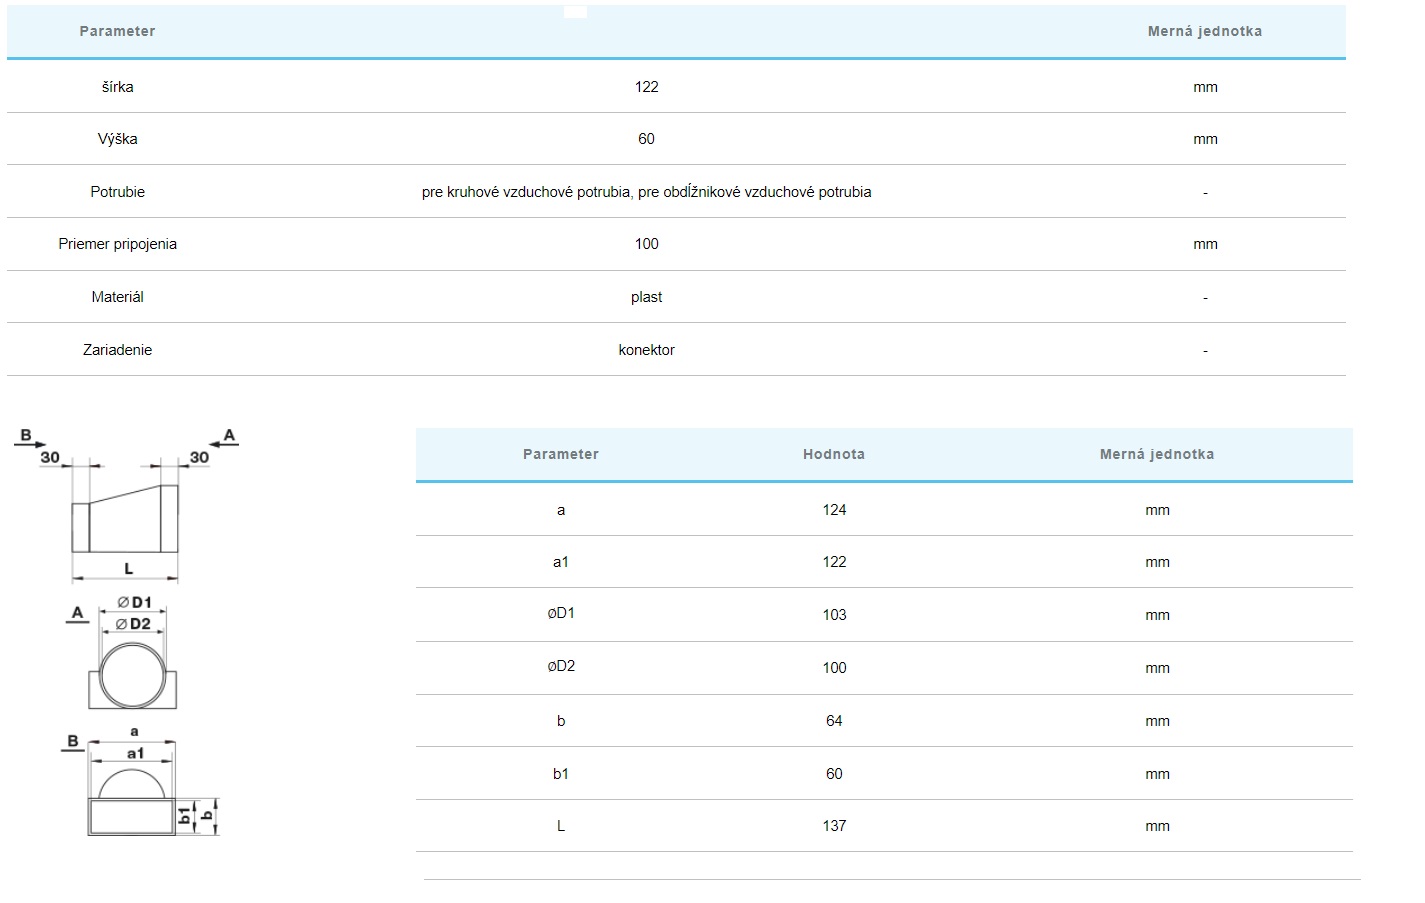1425x903 pixels.
Task: Click the "Hodnota" column header
Action: tap(833, 454)
